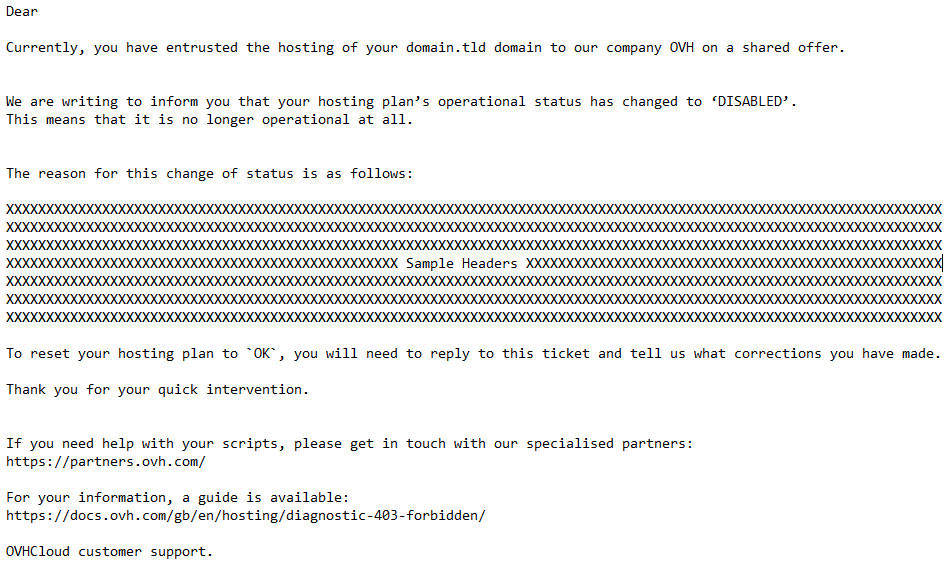Open the partners.ovh.com link
The image size is (950, 570).
pos(106,461)
